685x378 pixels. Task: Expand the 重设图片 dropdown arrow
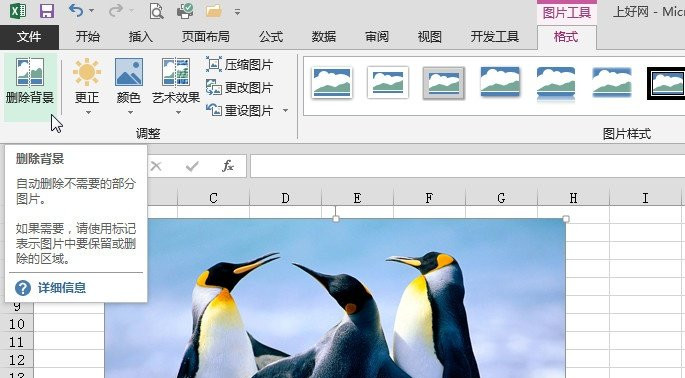click(285, 111)
